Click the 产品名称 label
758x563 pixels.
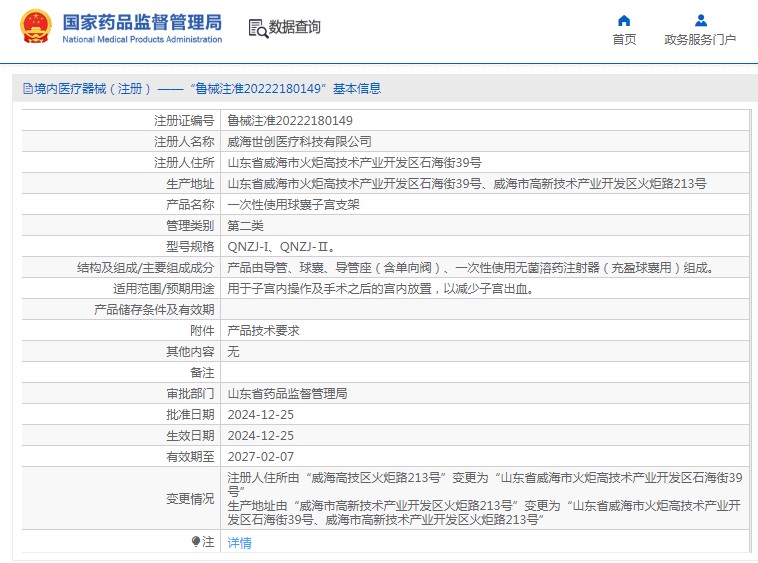click(190, 204)
